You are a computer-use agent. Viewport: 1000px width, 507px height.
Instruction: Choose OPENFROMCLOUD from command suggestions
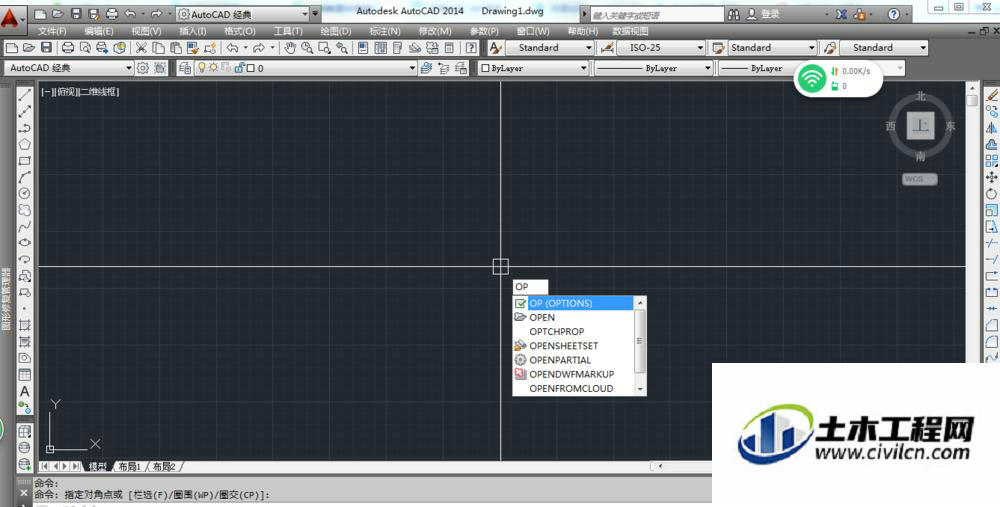click(573, 388)
